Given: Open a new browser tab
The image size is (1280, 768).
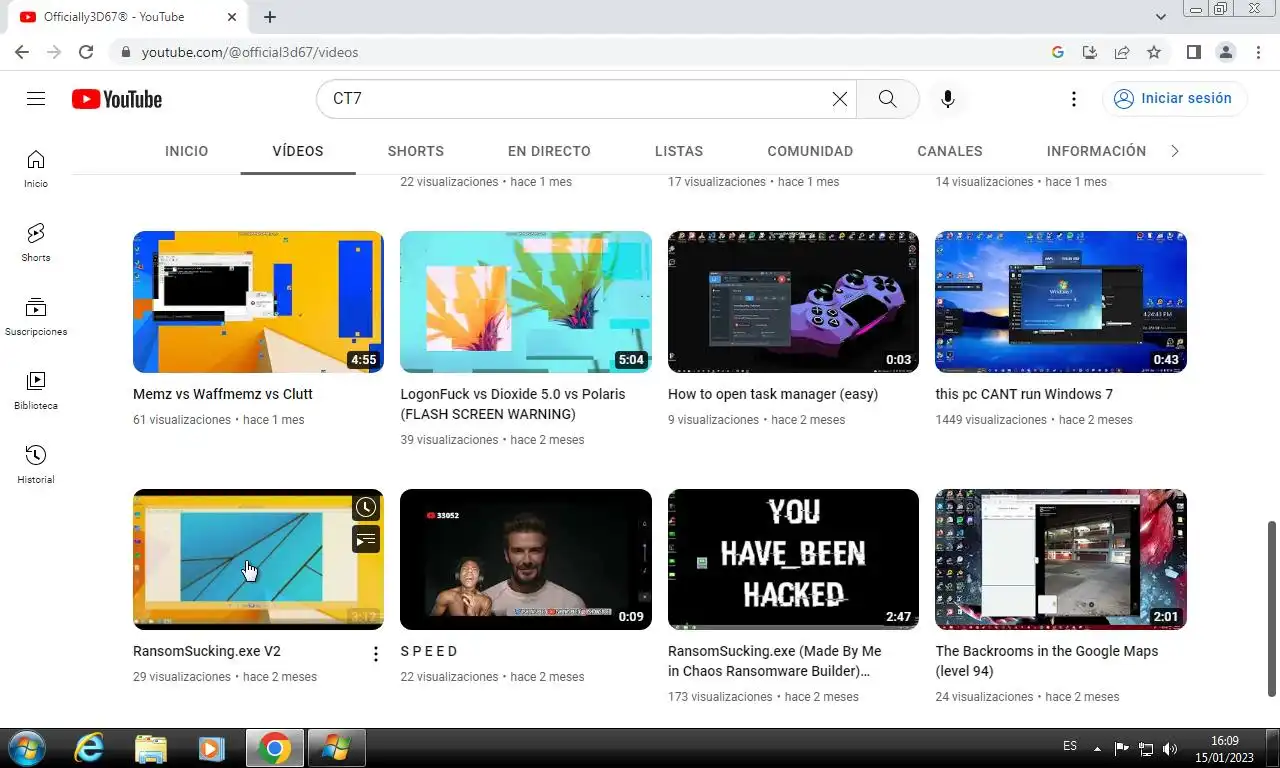Looking at the screenshot, I should 270,17.
